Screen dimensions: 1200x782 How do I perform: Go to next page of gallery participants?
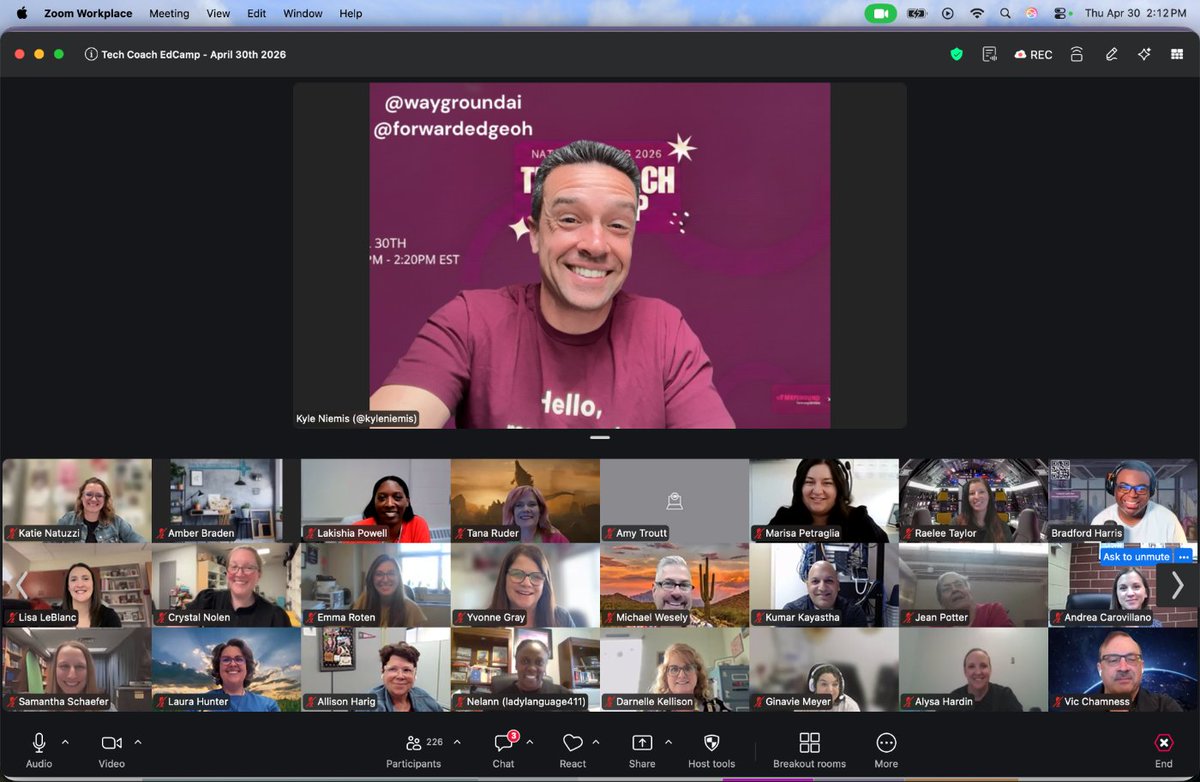[1177, 585]
